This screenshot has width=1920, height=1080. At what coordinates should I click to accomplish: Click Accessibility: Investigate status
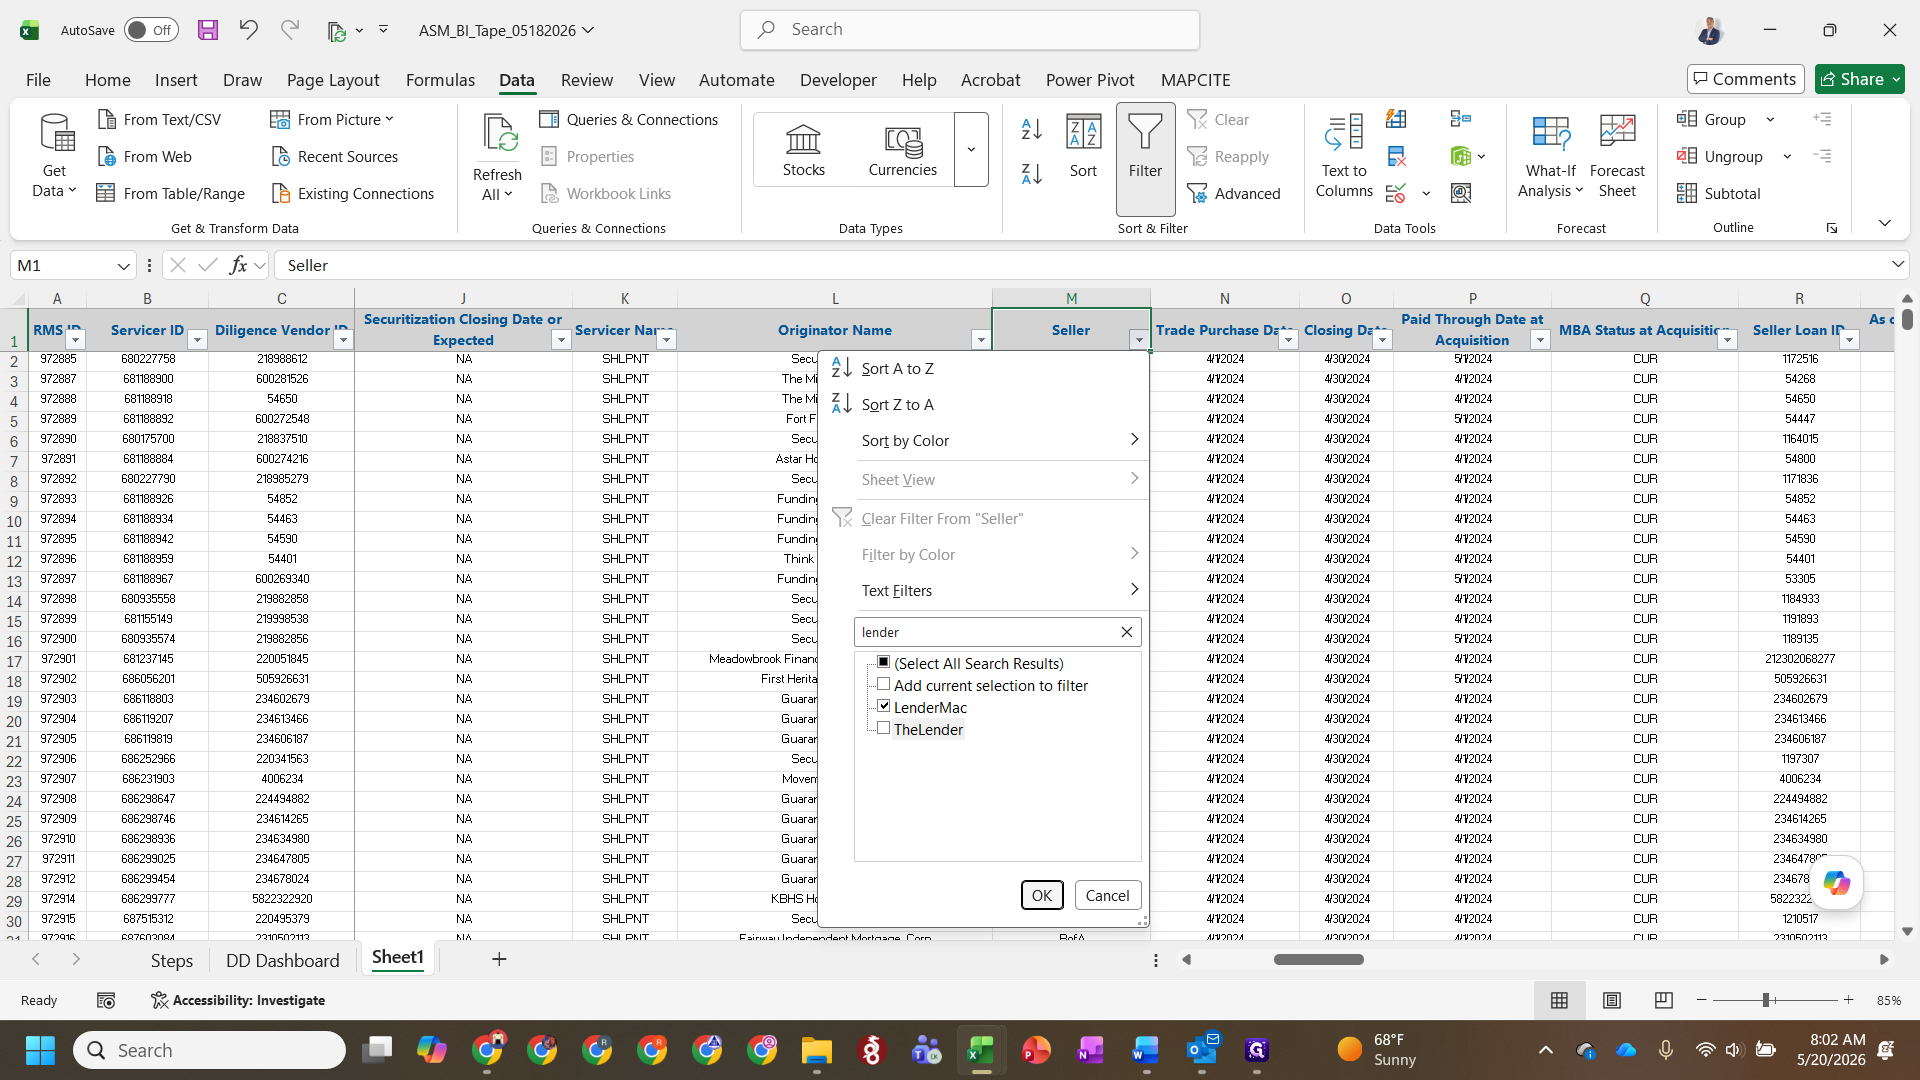coord(238,1000)
